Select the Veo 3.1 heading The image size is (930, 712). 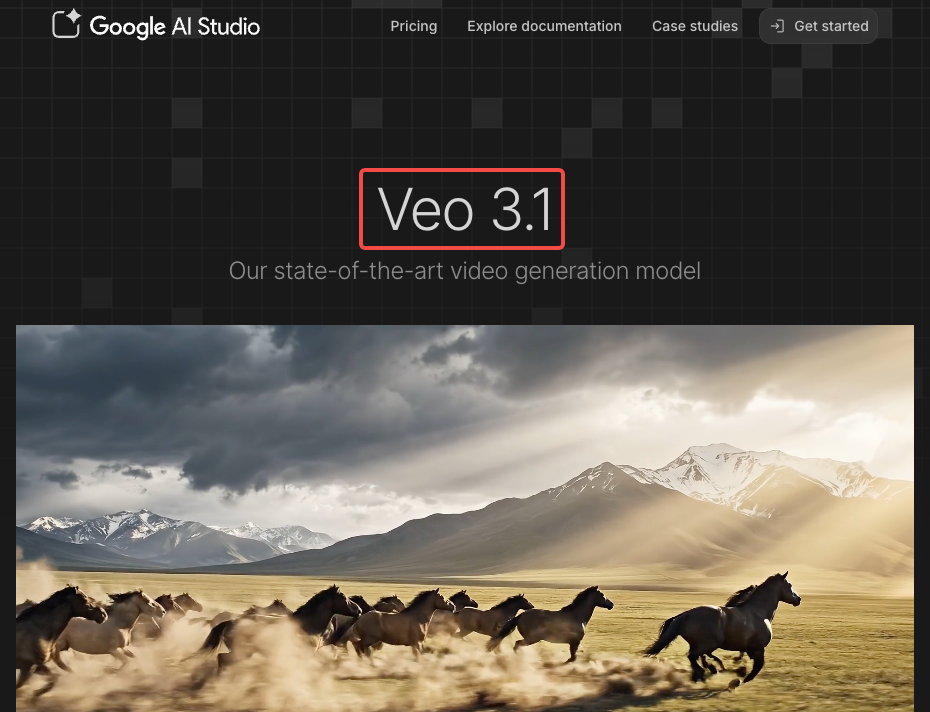[465, 208]
